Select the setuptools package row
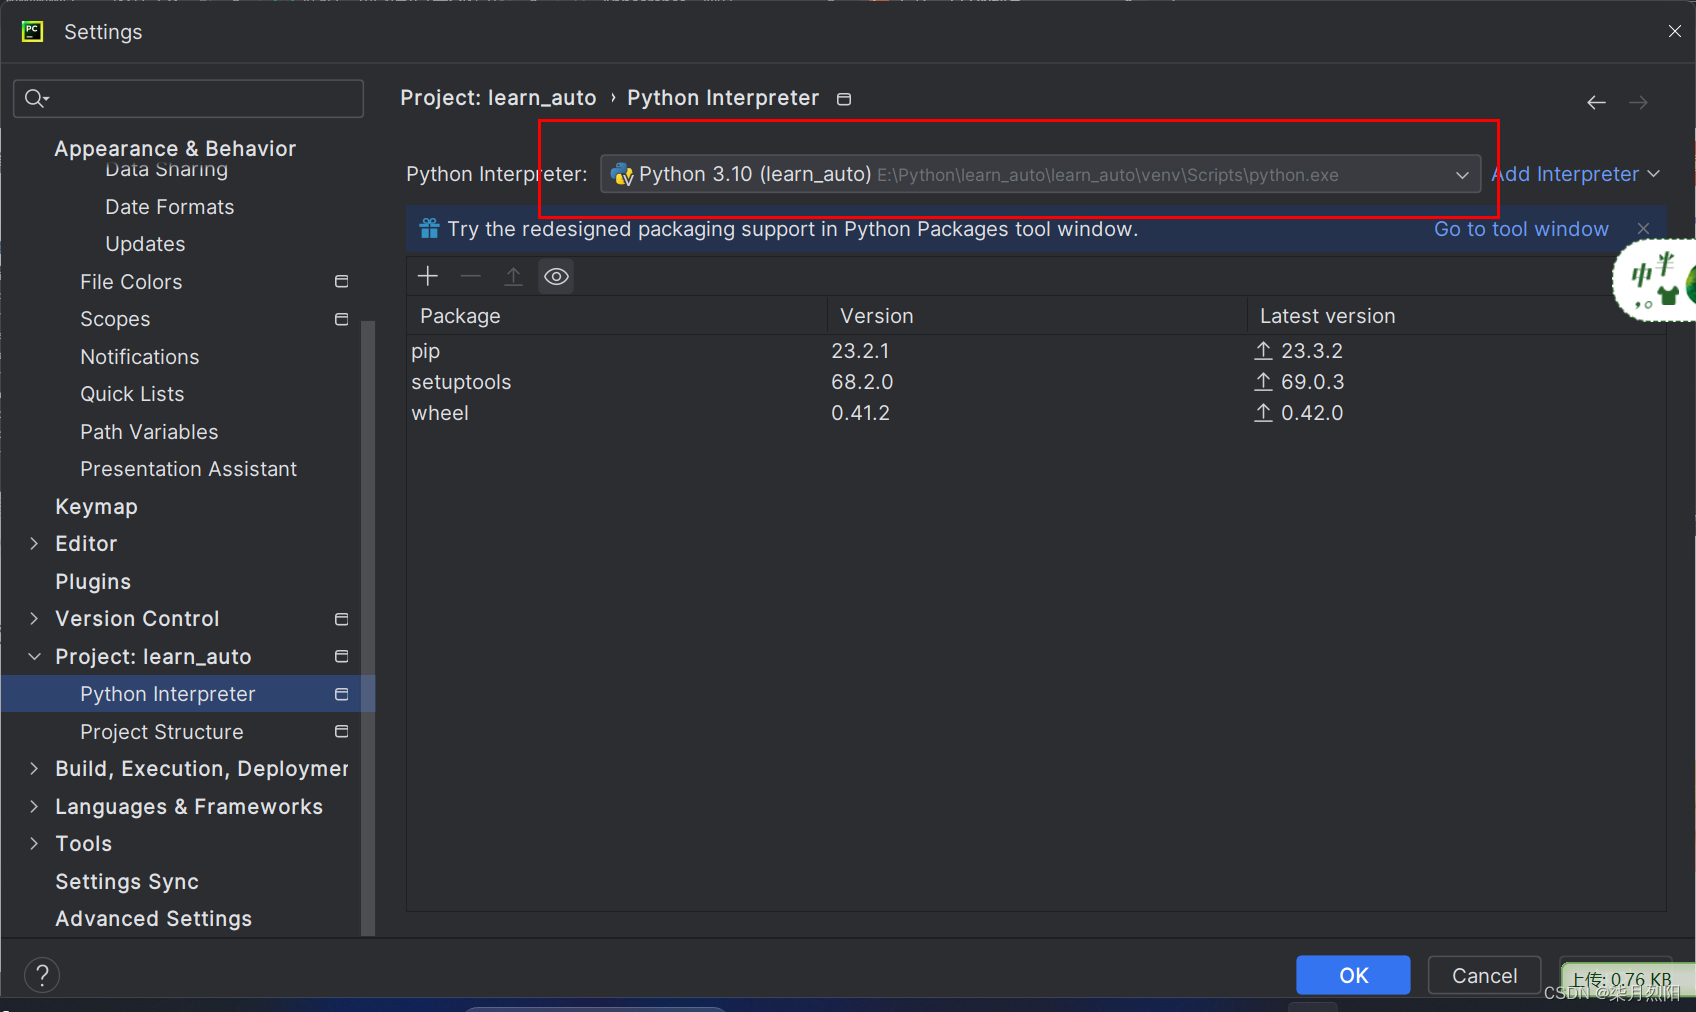 (1036, 382)
